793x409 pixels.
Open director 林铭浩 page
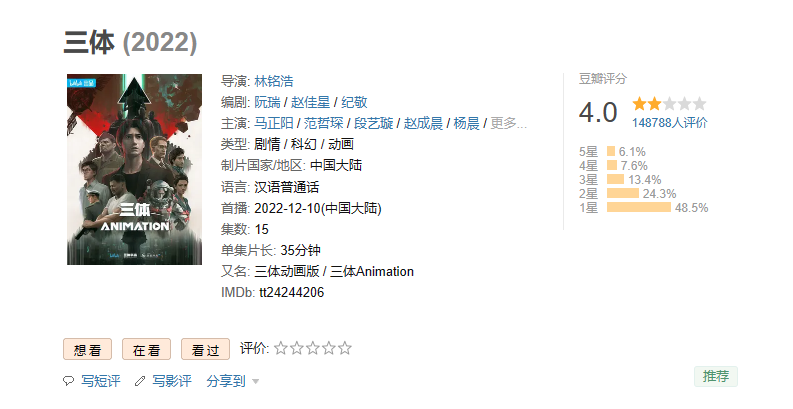[x=274, y=81]
